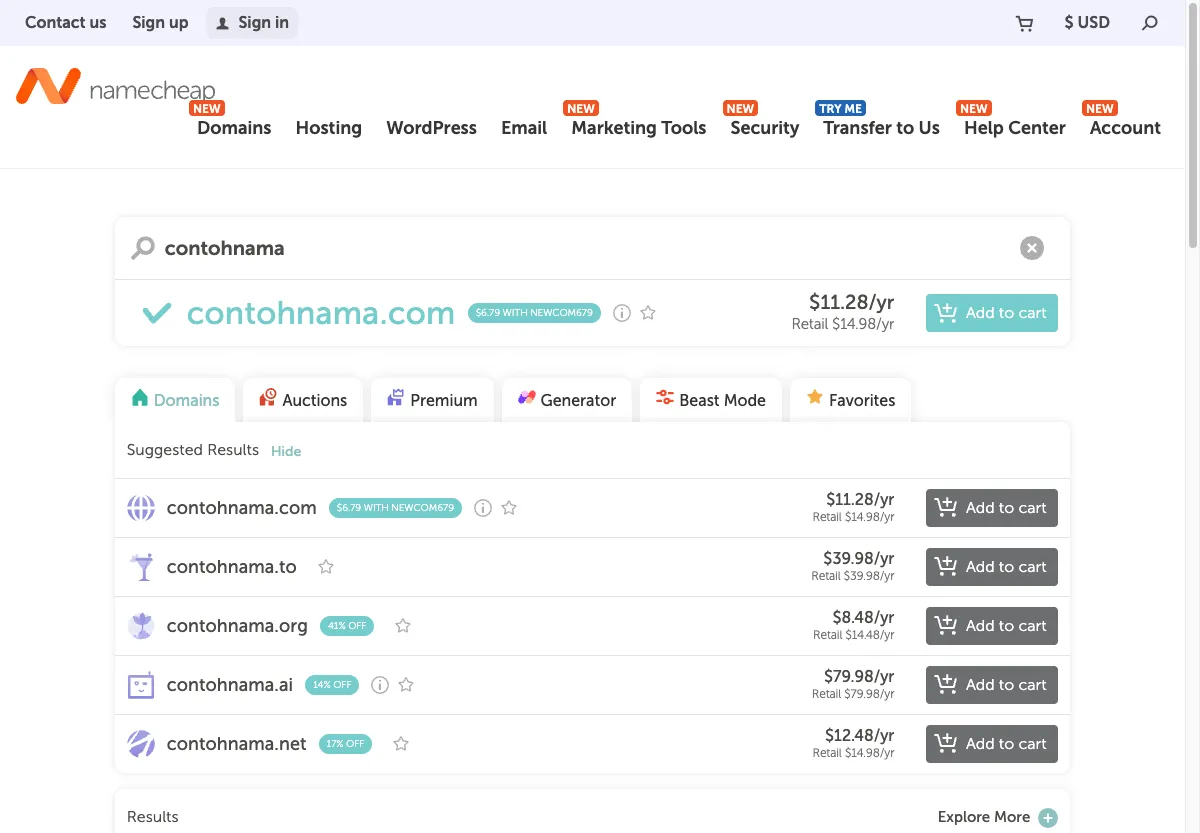Star contohnama.com in suggested results
This screenshot has height=833, width=1200.
point(509,508)
